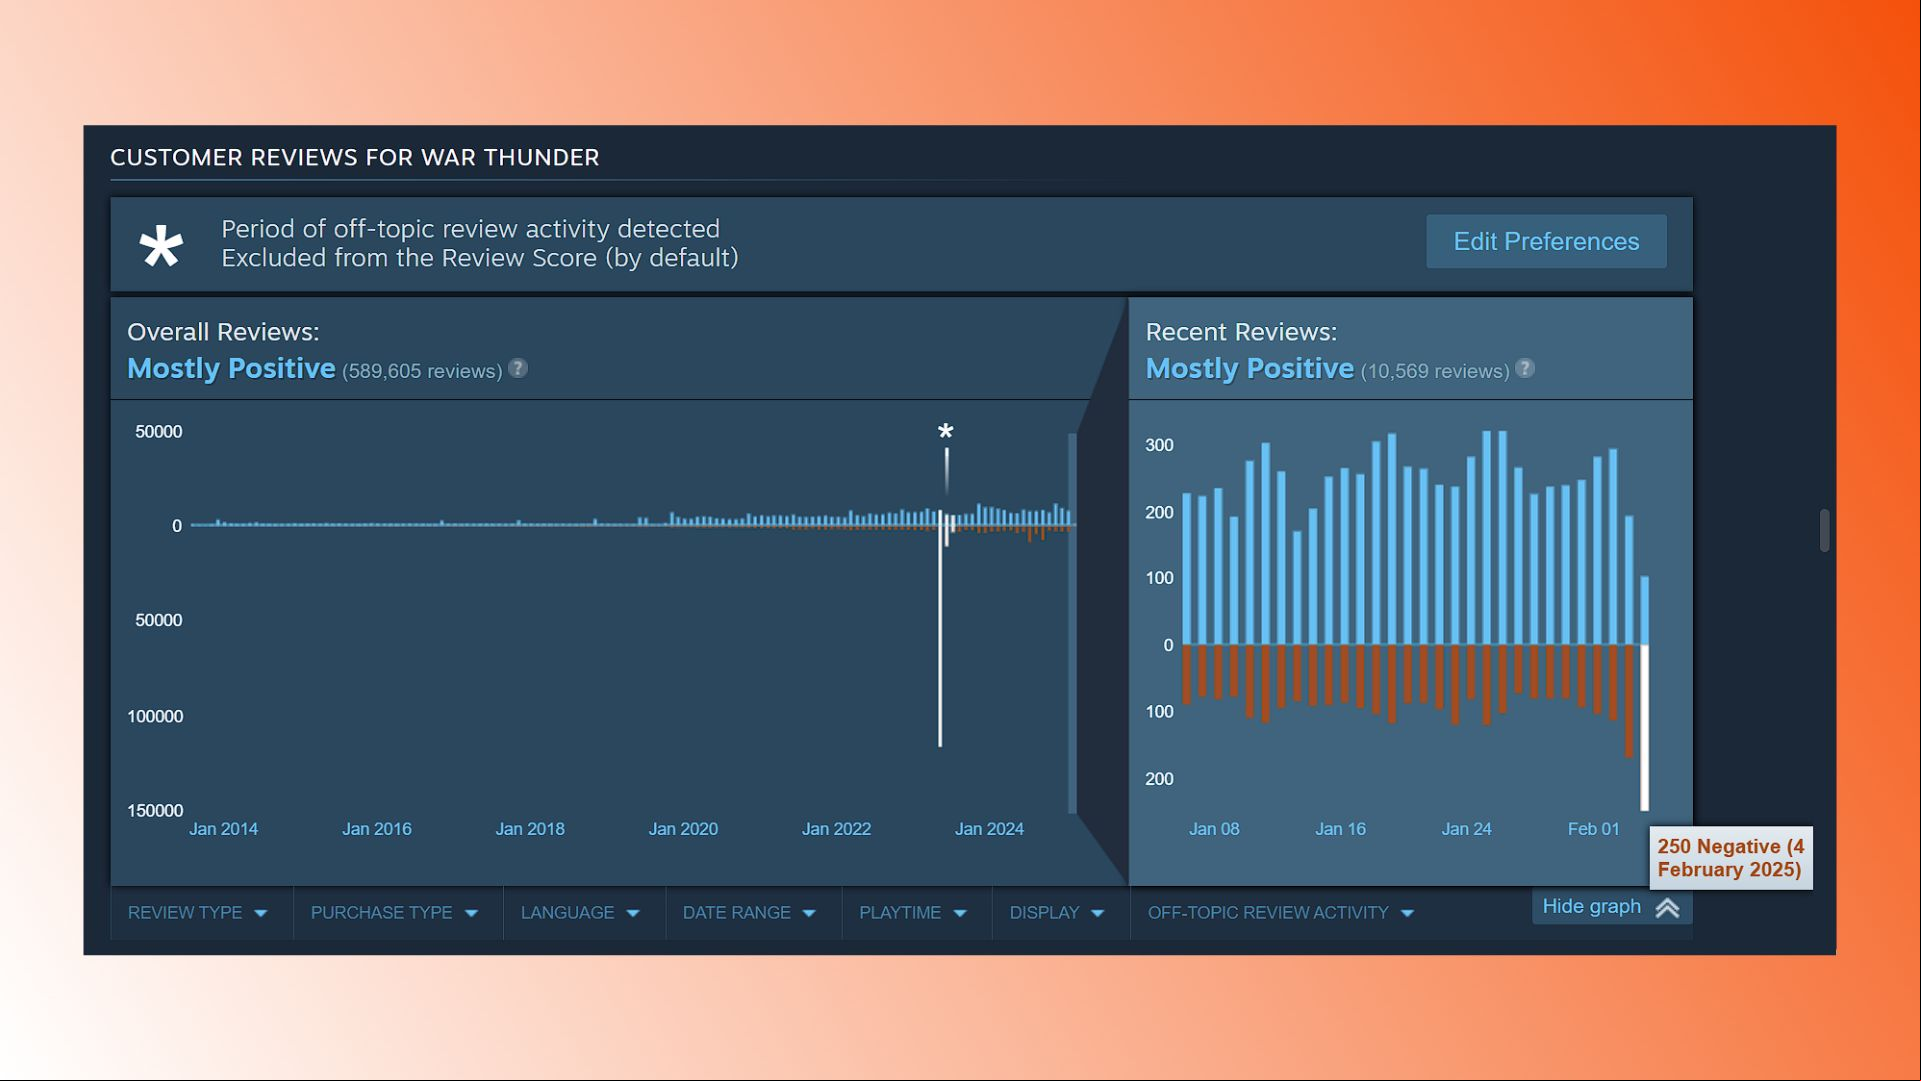The width and height of the screenshot is (1921, 1081).
Task: Click the Jan 16 axis label
Action: tap(1340, 829)
